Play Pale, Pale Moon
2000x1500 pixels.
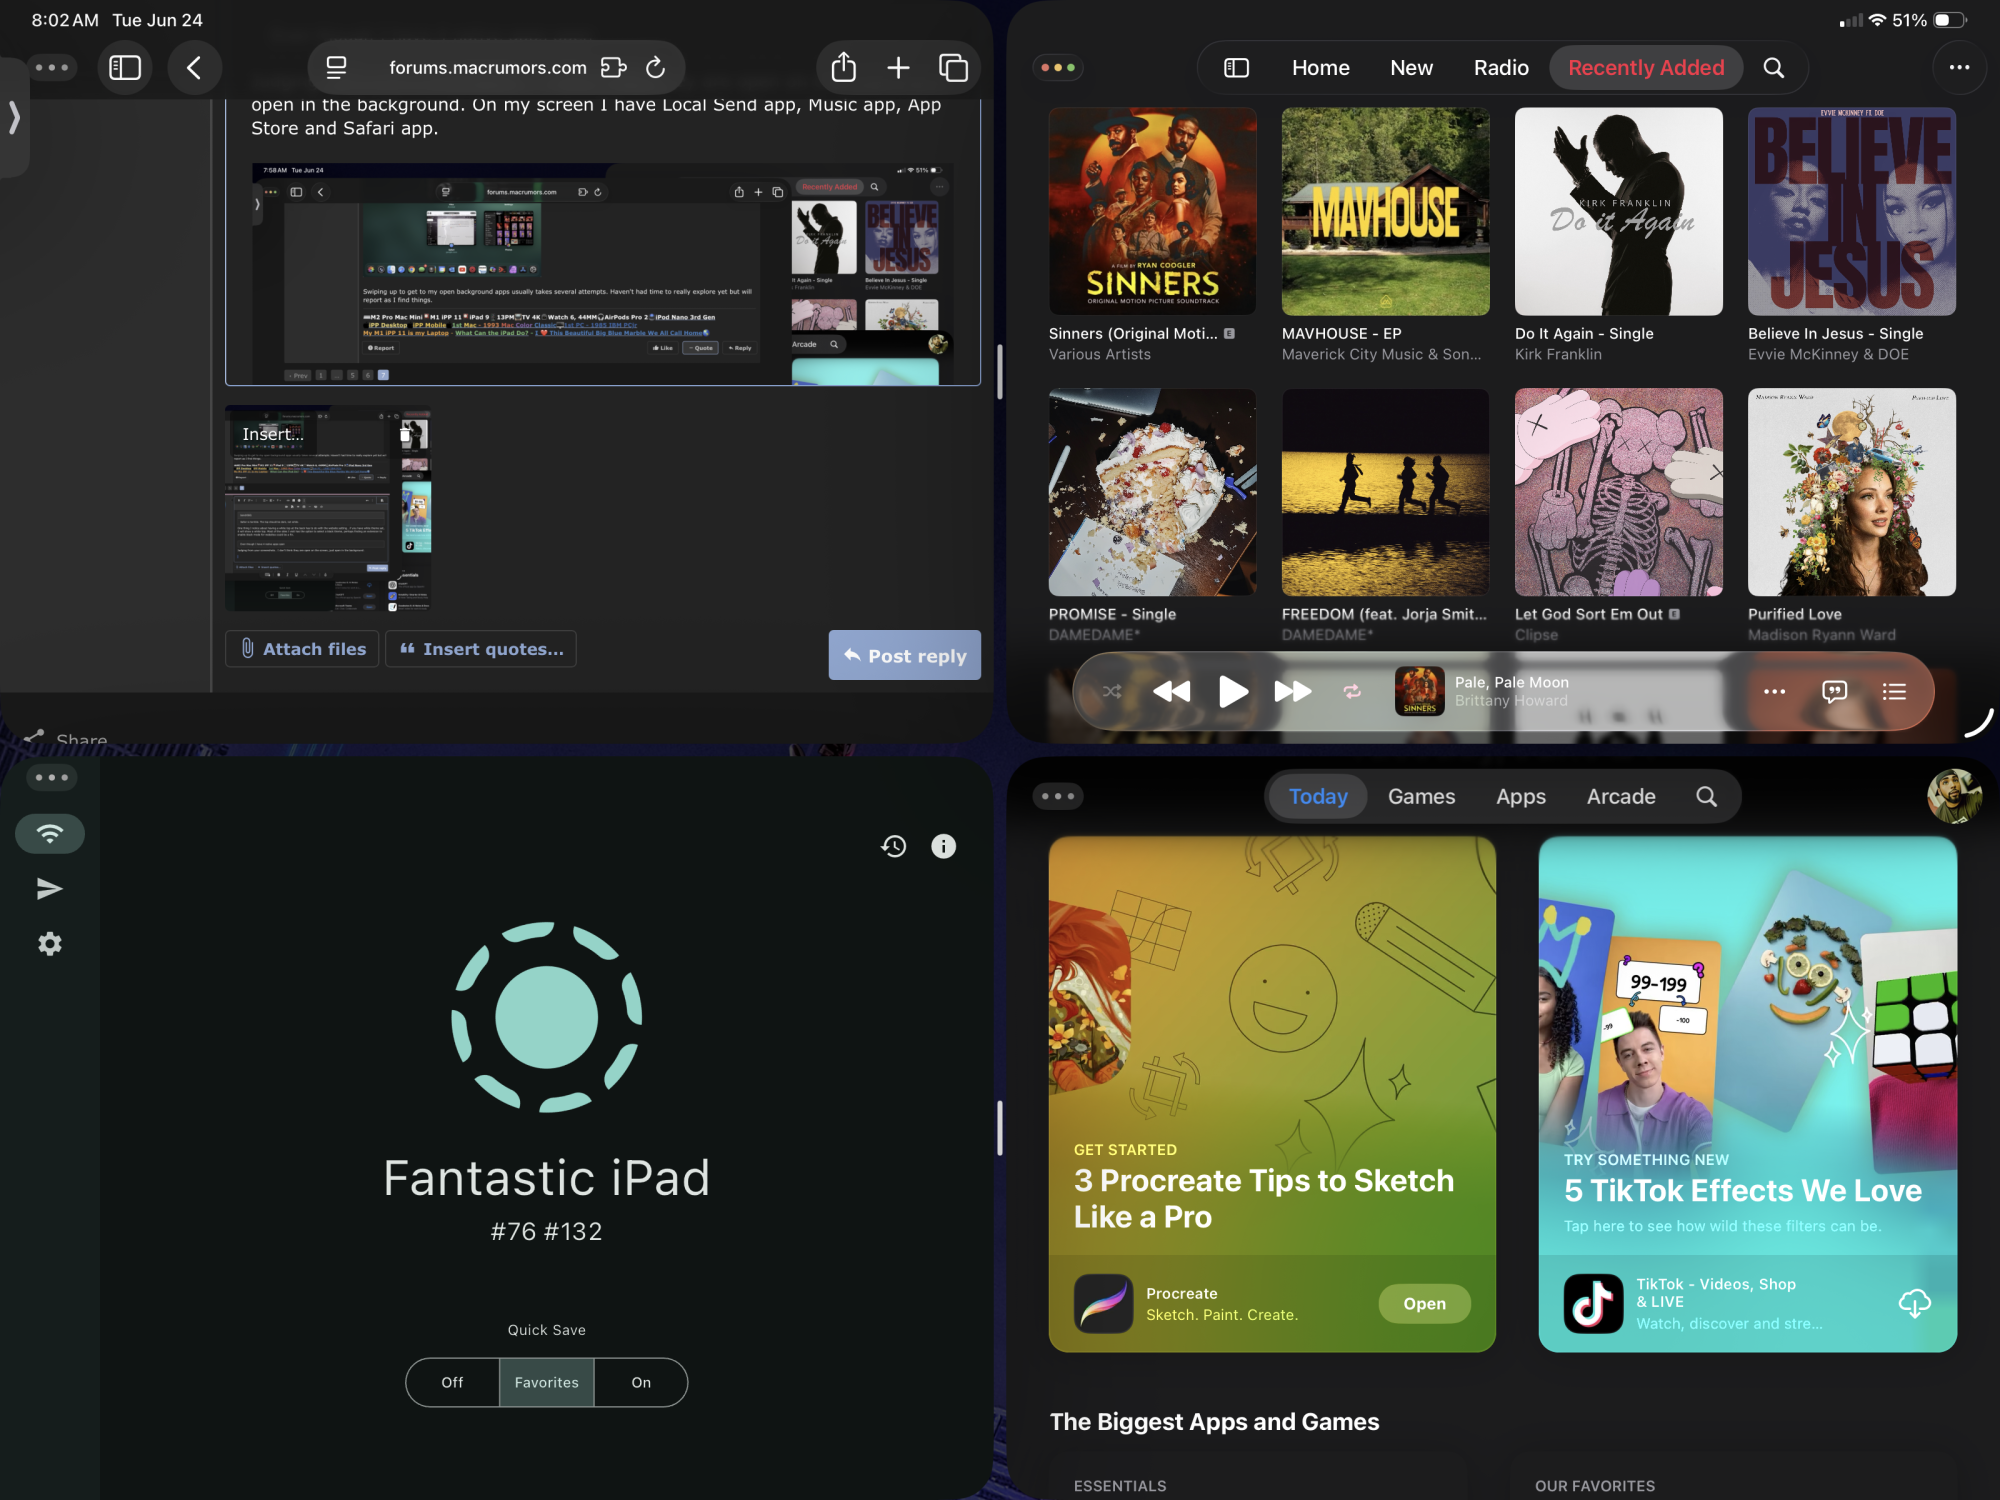(1233, 691)
